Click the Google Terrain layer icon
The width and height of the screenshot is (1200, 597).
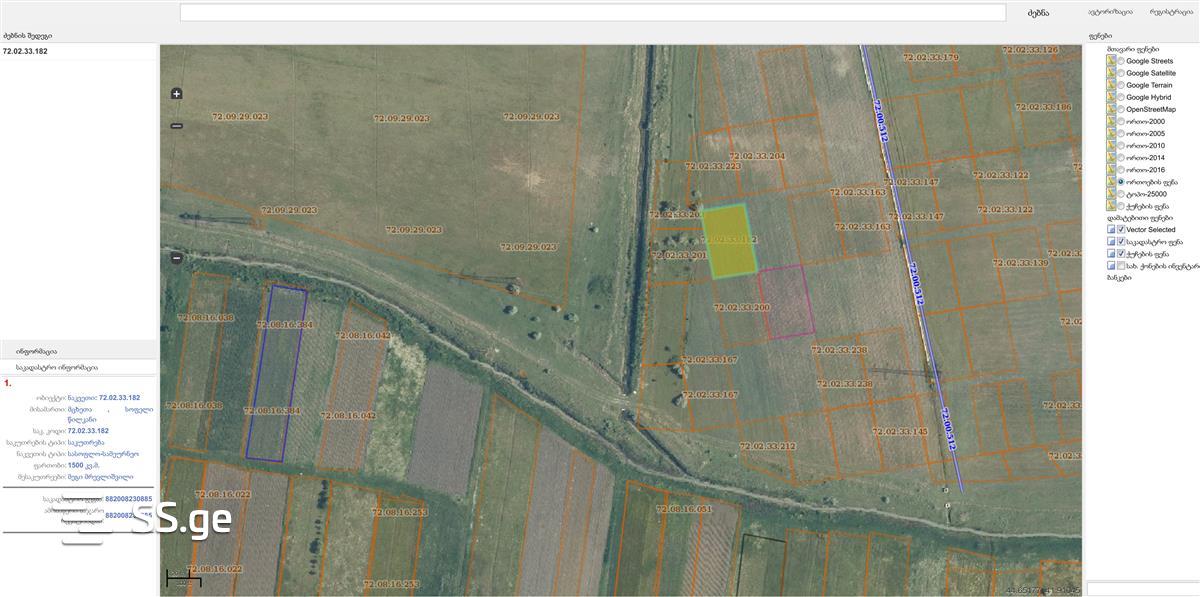click(x=1111, y=85)
